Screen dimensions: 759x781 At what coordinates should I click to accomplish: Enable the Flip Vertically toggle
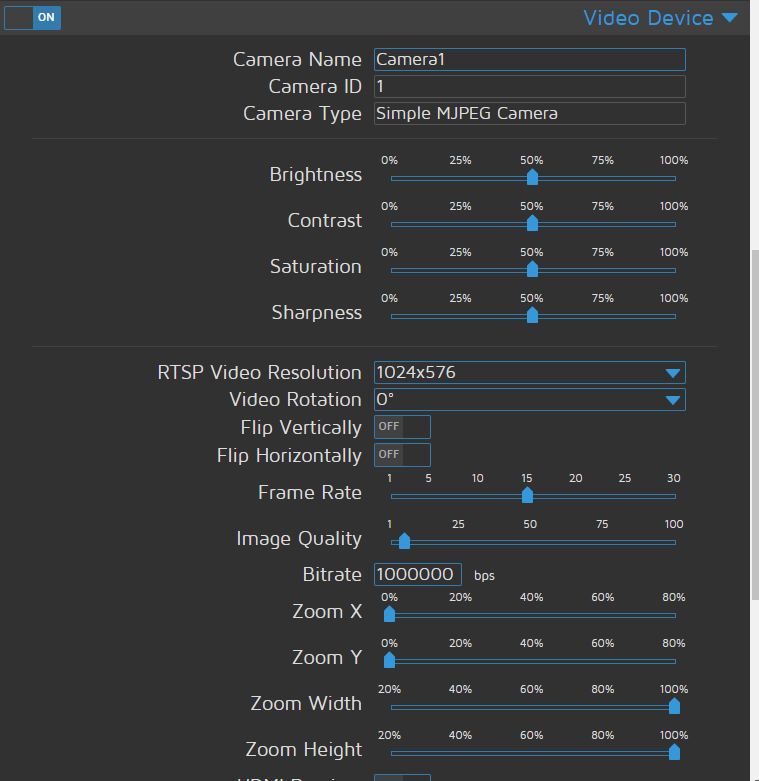pos(402,427)
